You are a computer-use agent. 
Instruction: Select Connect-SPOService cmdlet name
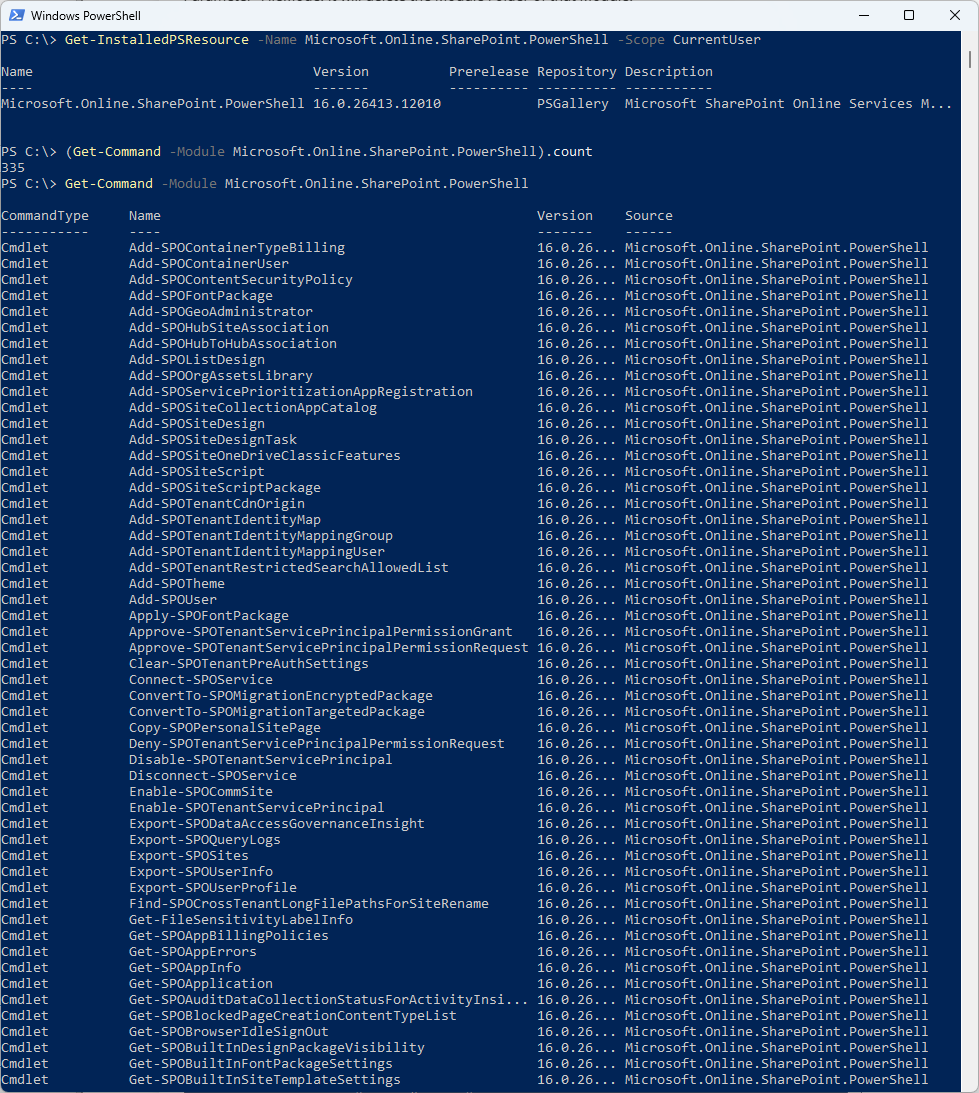(201, 680)
